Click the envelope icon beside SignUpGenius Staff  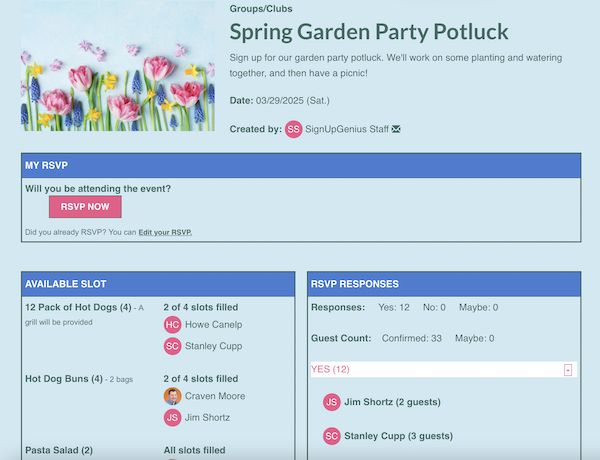click(396, 129)
